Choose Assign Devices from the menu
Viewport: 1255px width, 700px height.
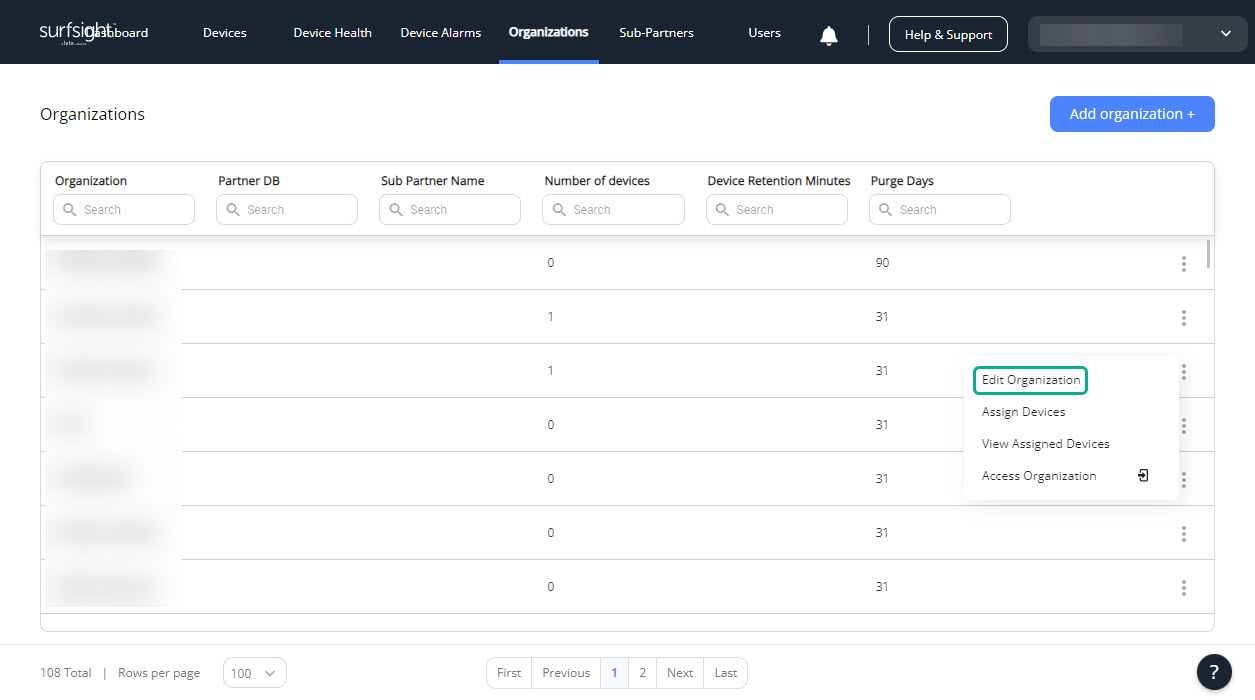tap(1023, 412)
